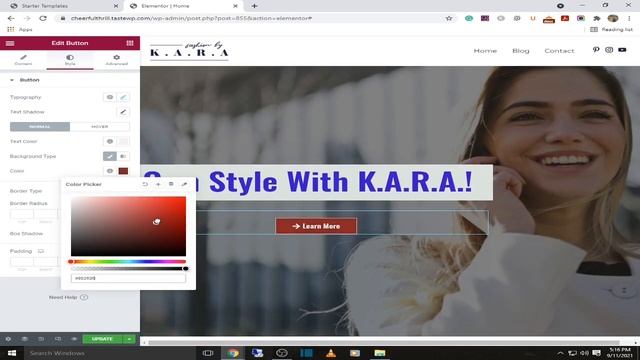
Task: Reset color in the Color Picker
Action: (145, 184)
